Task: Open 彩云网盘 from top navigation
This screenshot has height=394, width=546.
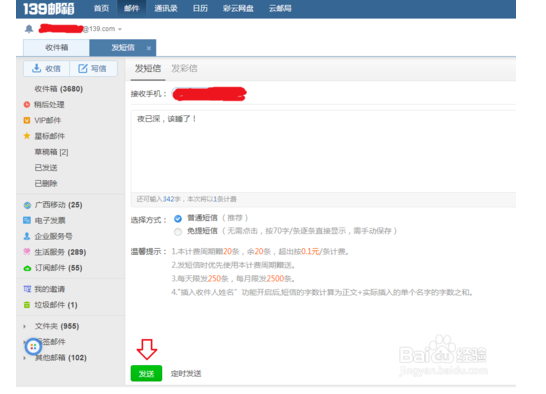Action: pyautogui.click(x=238, y=8)
